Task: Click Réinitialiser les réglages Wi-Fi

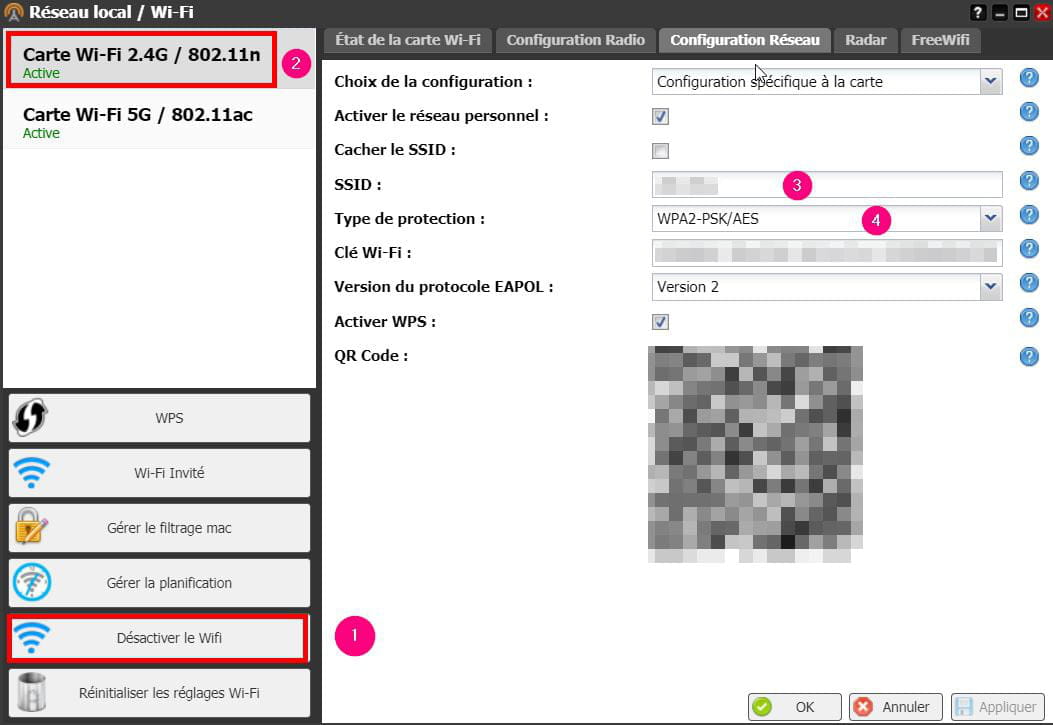Action: [x=159, y=693]
